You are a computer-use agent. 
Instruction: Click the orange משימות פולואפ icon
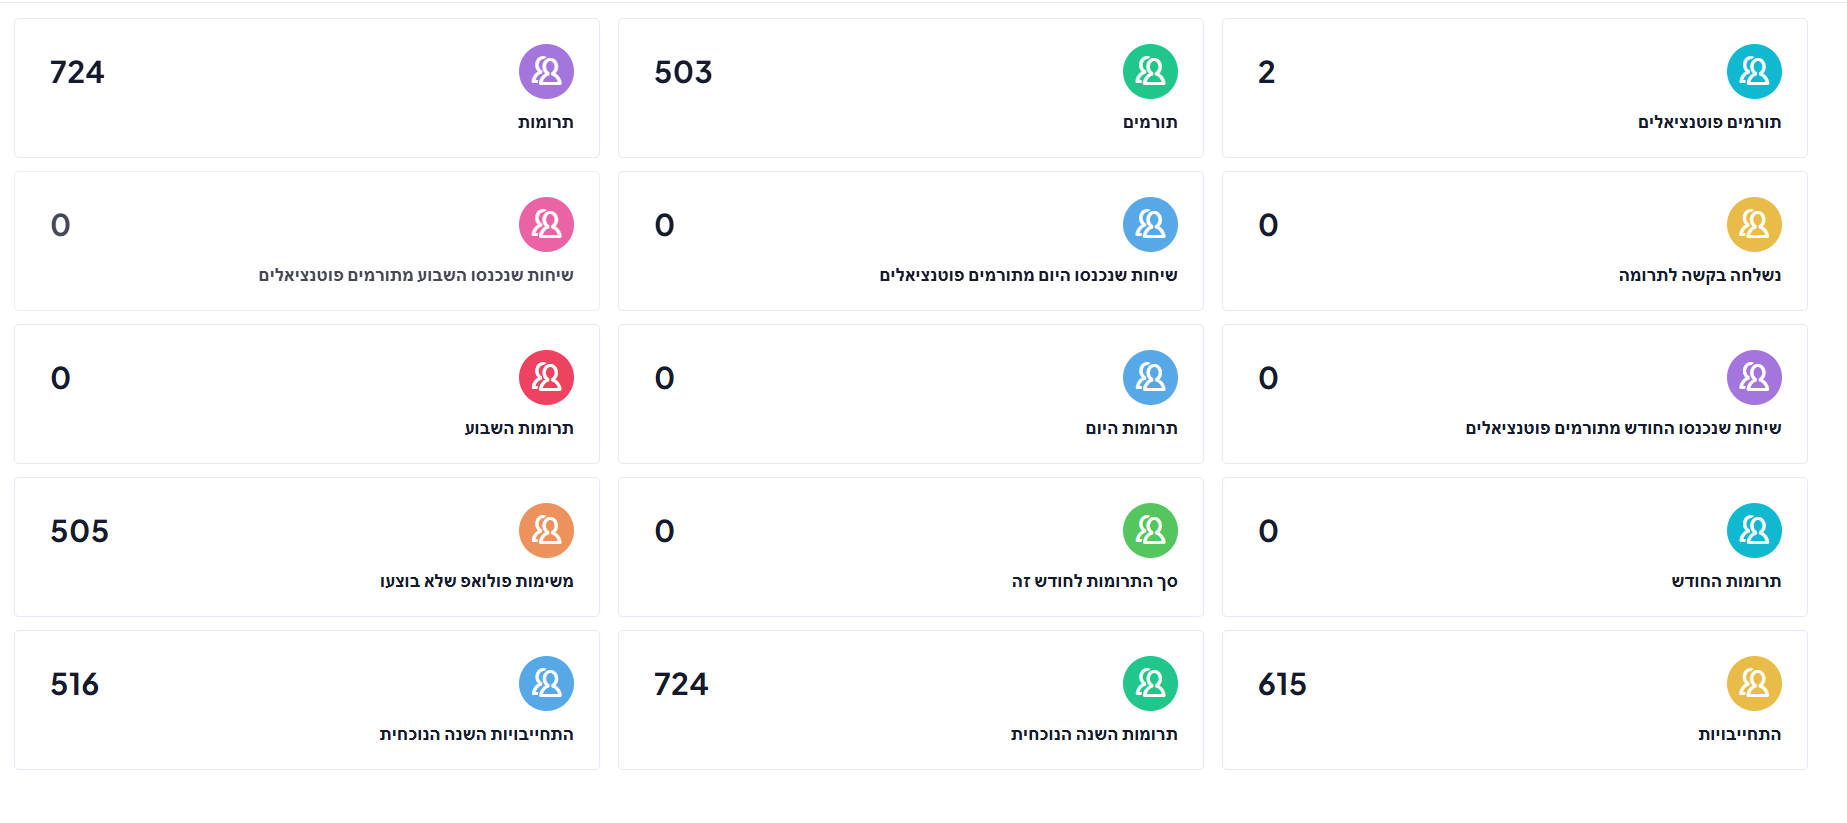tap(546, 530)
